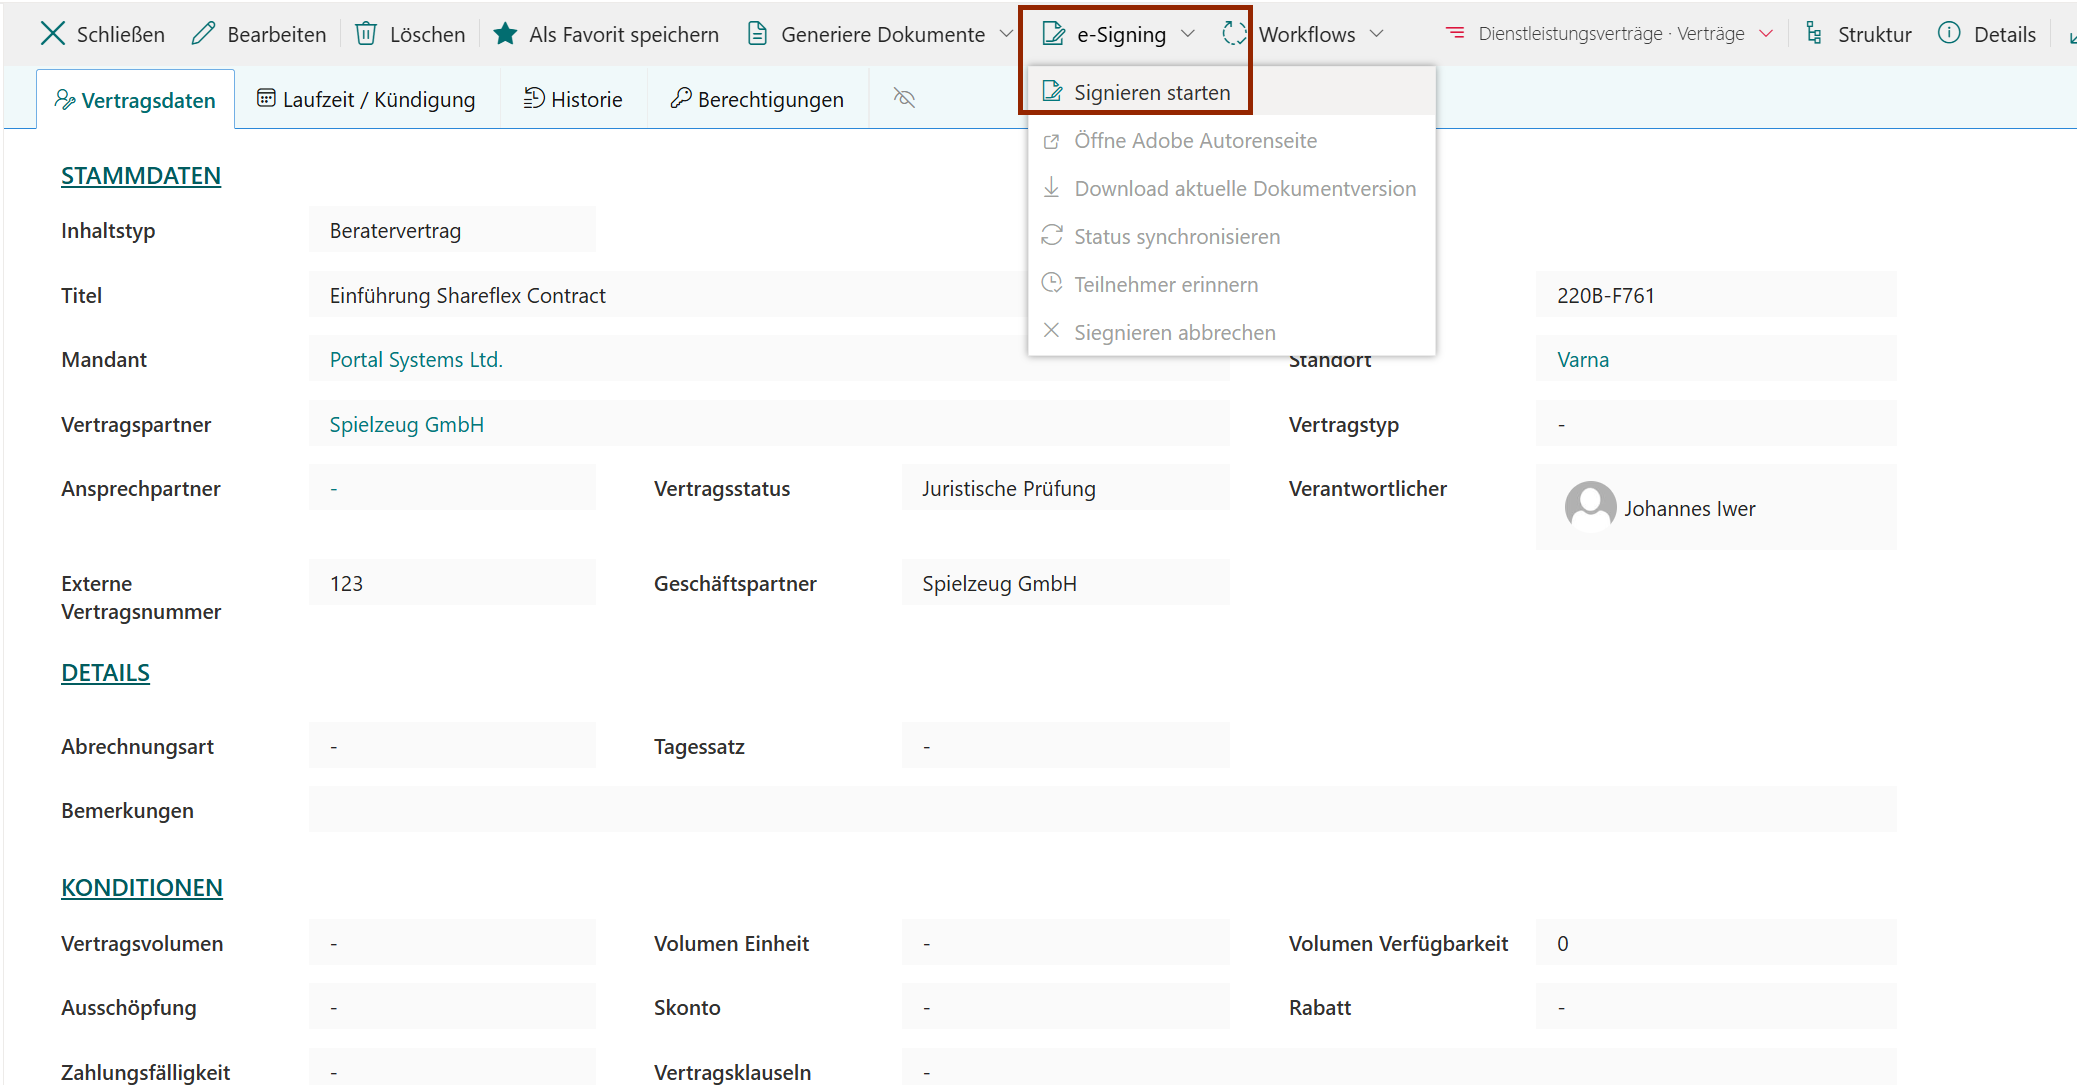The height and width of the screenshot is (1085, 2077).
Task: Select Signieren starten from e-Signing menu
Action: point(1151,93)
